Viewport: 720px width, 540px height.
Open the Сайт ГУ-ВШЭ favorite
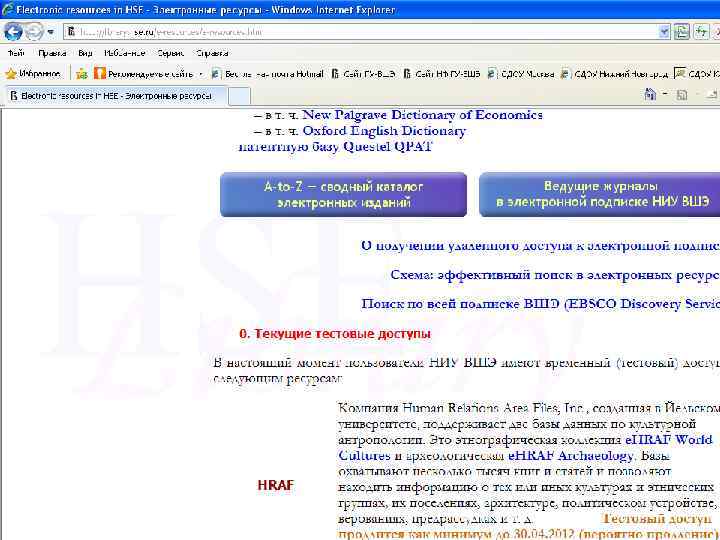point(363,73)
